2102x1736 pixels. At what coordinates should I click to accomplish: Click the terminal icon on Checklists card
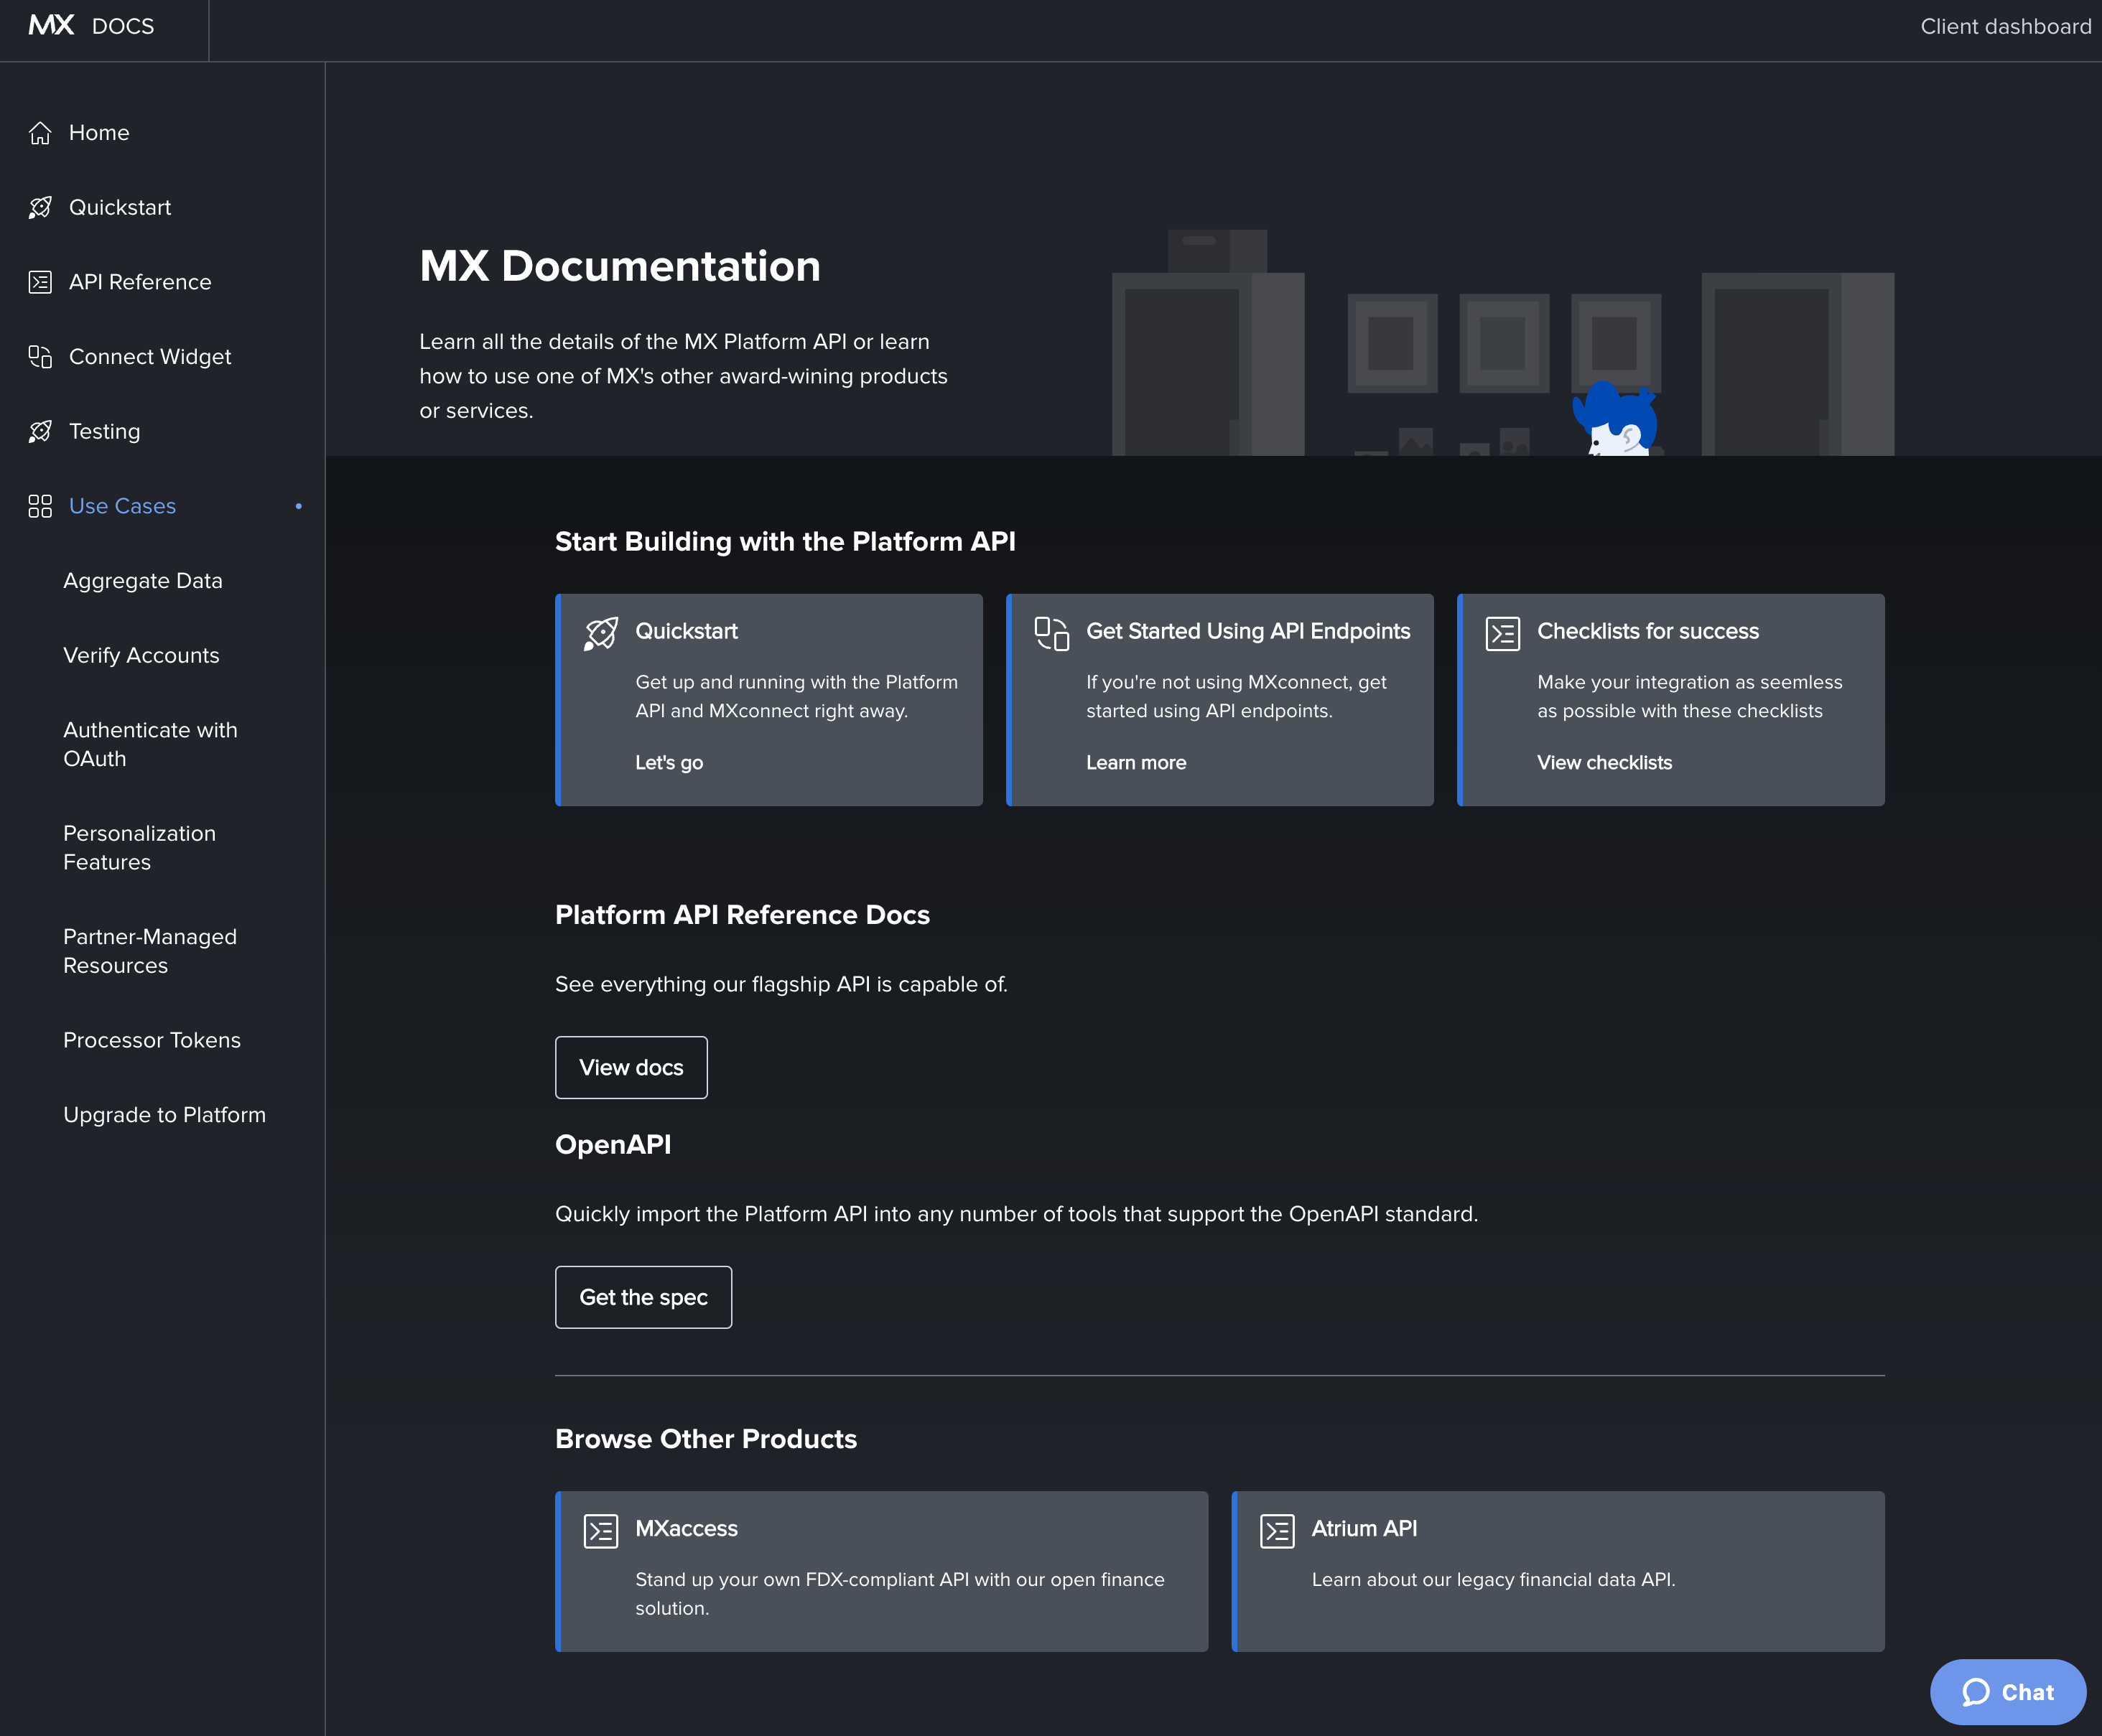(x=1503, y=634)
